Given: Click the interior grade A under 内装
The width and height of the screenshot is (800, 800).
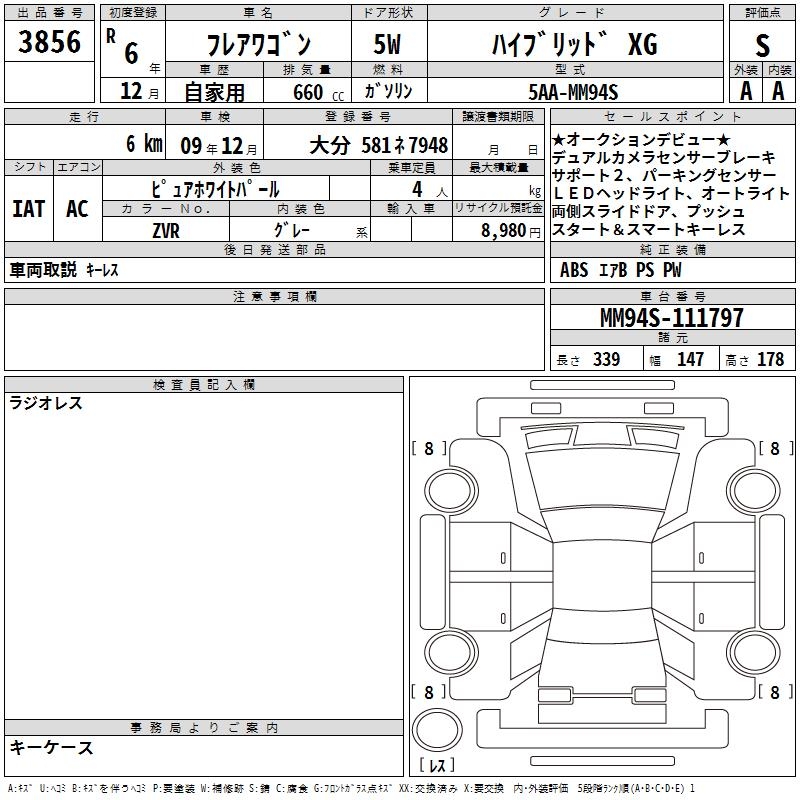Looking at the screenshot, I should tap(779, 90).
